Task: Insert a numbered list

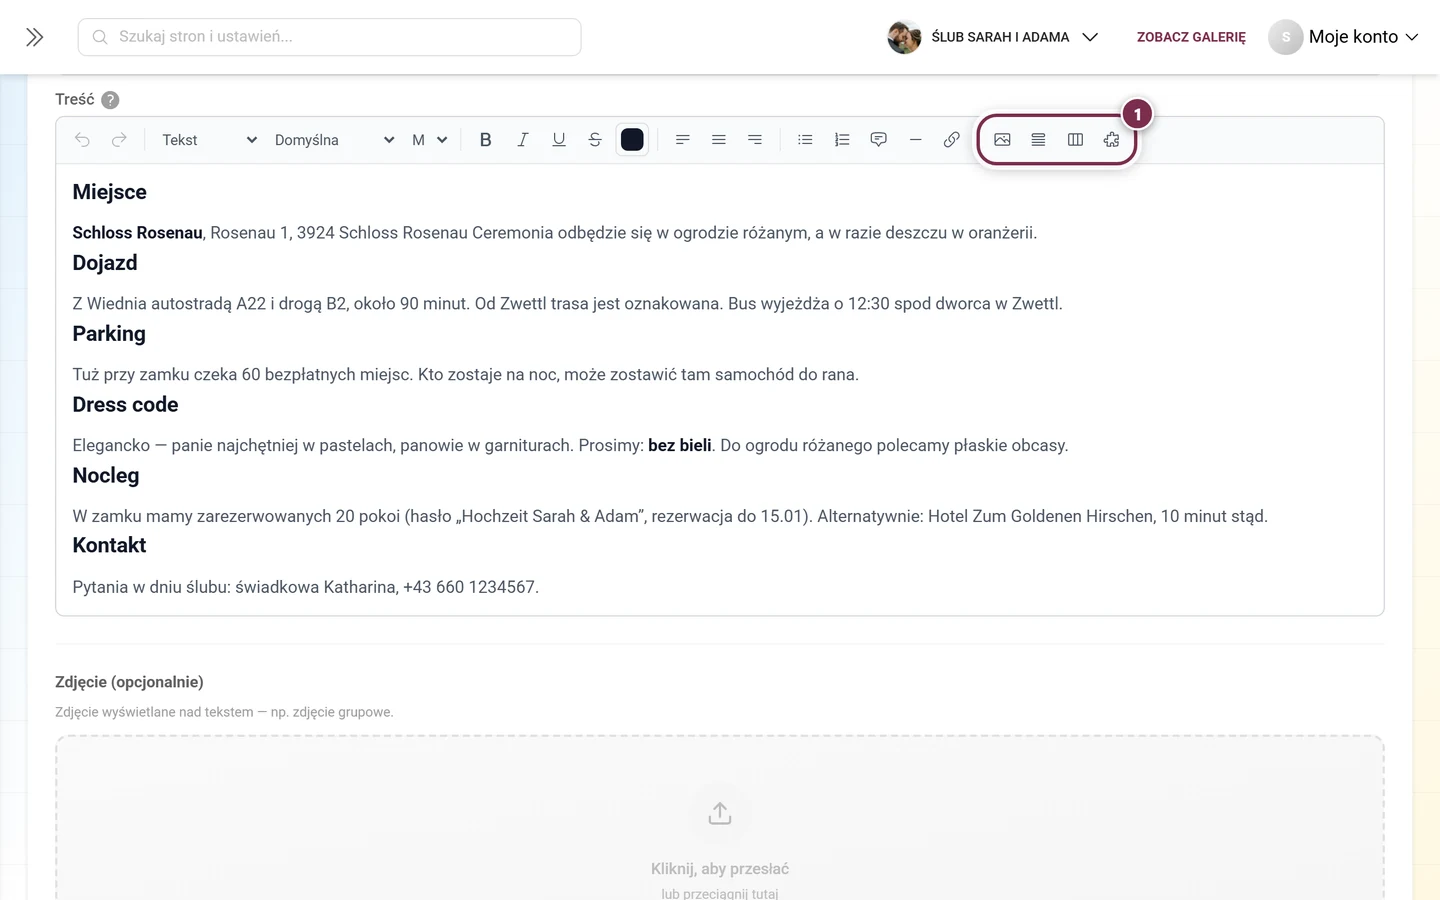Action: pyautogui.click(x=842, y=140)
